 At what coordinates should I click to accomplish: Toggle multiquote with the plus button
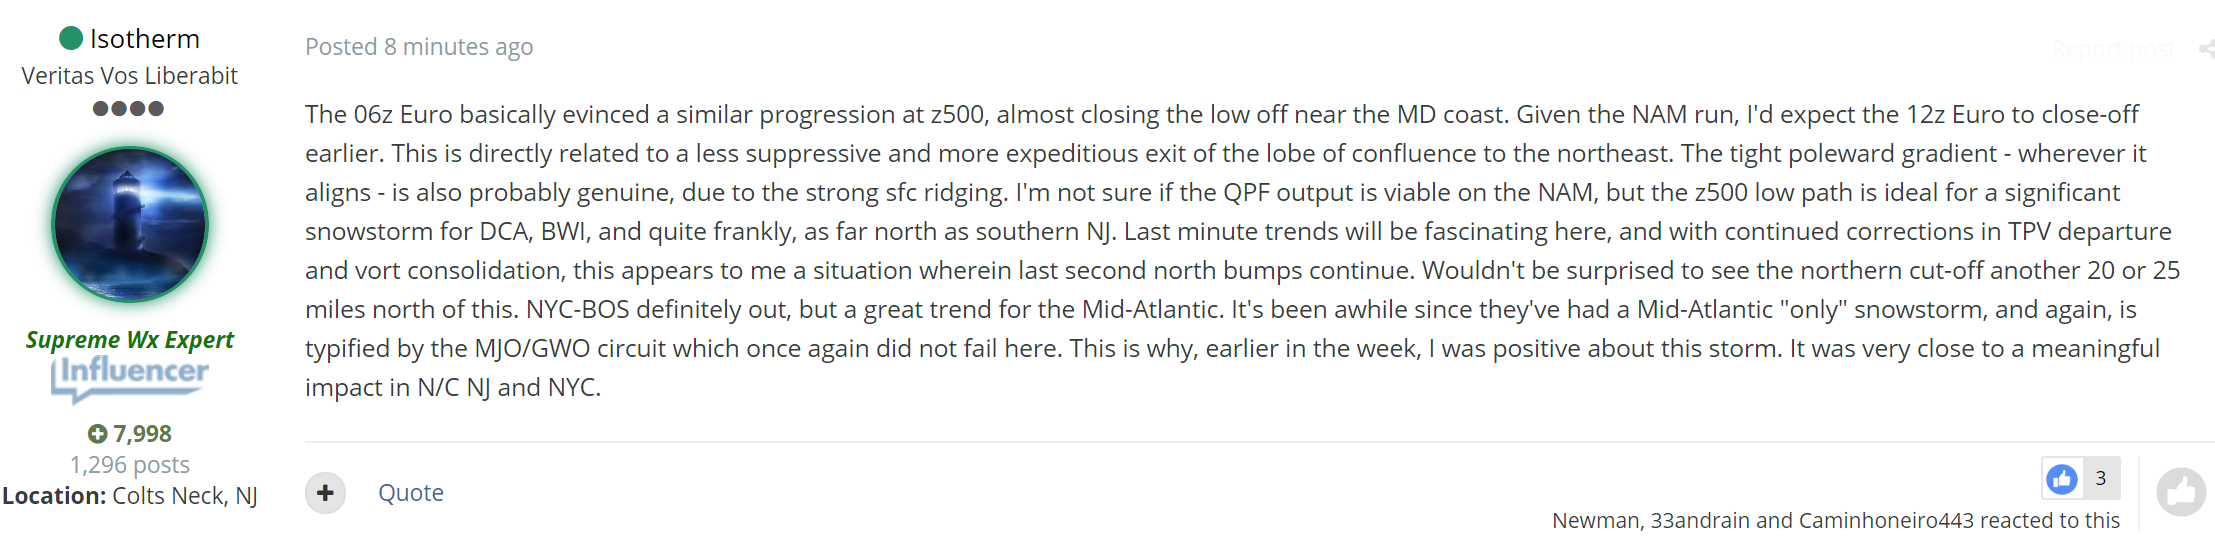click(325, 493)
